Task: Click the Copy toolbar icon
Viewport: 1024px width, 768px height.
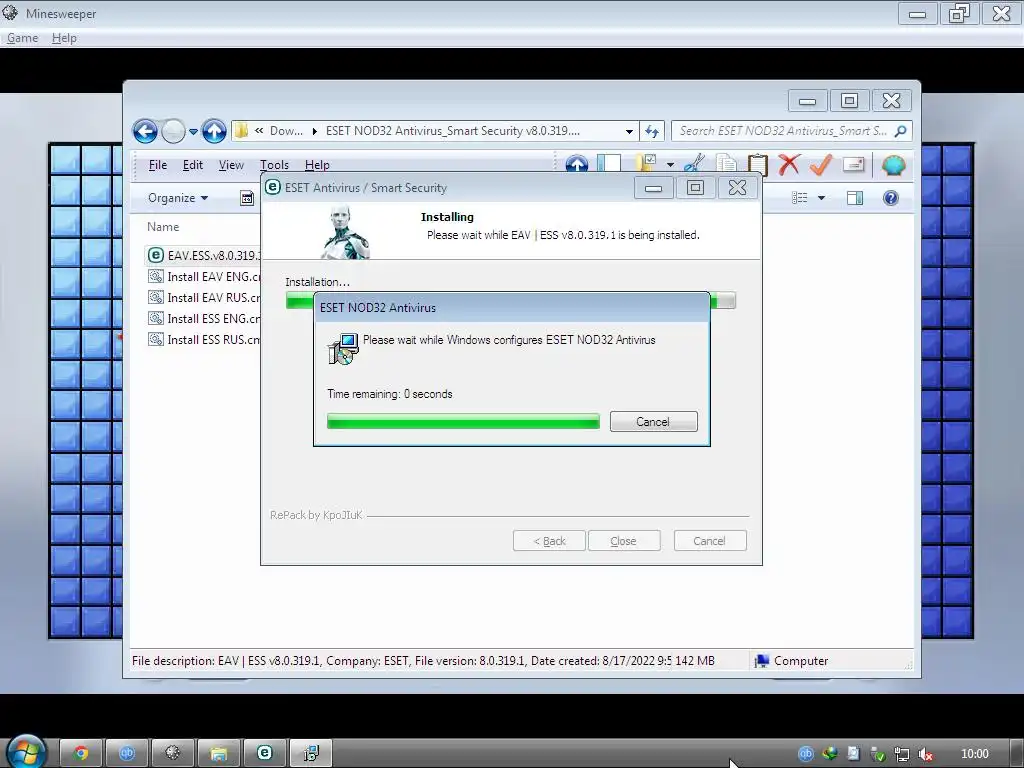Action: click(x=726, y=163)
